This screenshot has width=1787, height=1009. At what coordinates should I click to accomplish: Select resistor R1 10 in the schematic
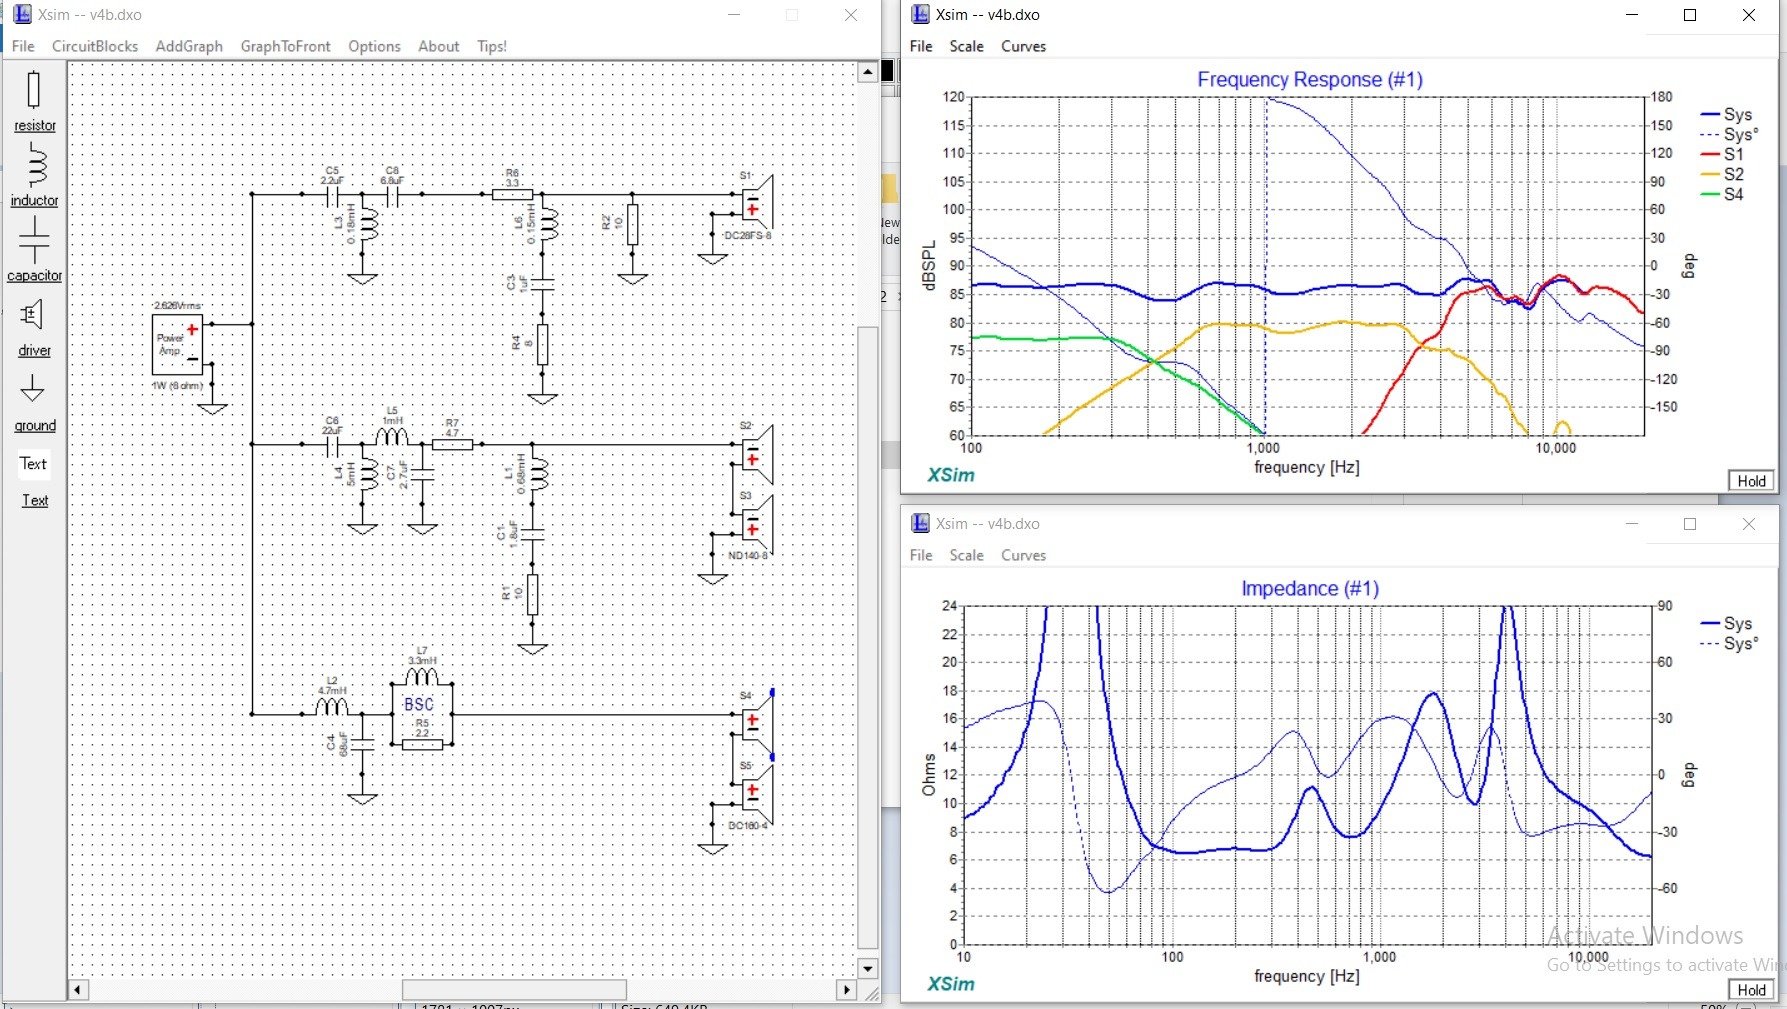tap(532, 594)
